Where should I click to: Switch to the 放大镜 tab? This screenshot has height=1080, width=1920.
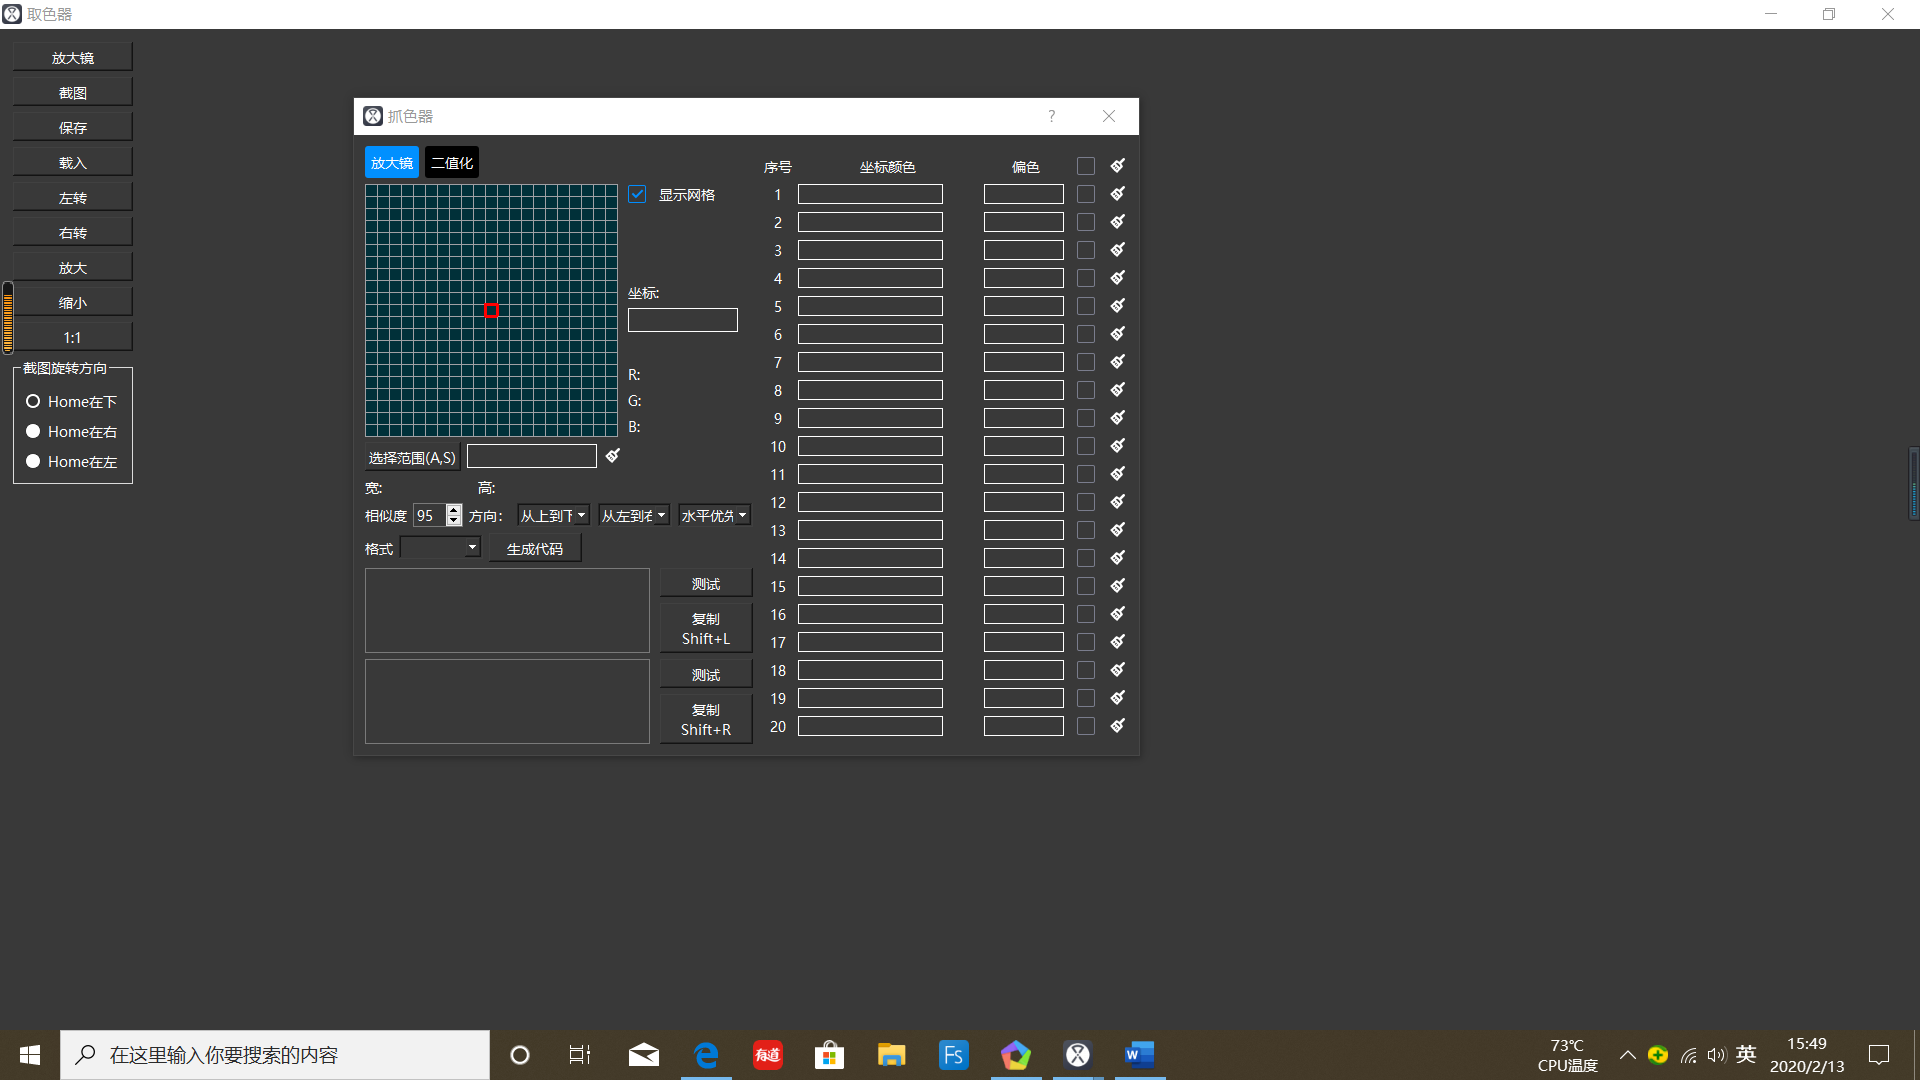pyautogui.click(x=392, y=162)
